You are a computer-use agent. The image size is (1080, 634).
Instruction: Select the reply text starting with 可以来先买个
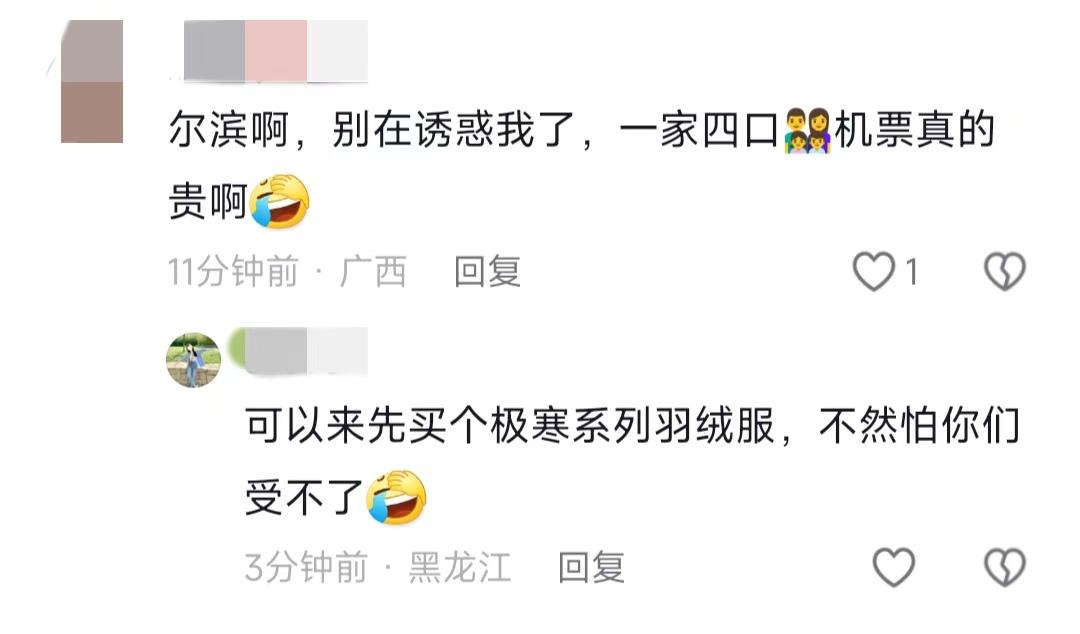(632, 462)
